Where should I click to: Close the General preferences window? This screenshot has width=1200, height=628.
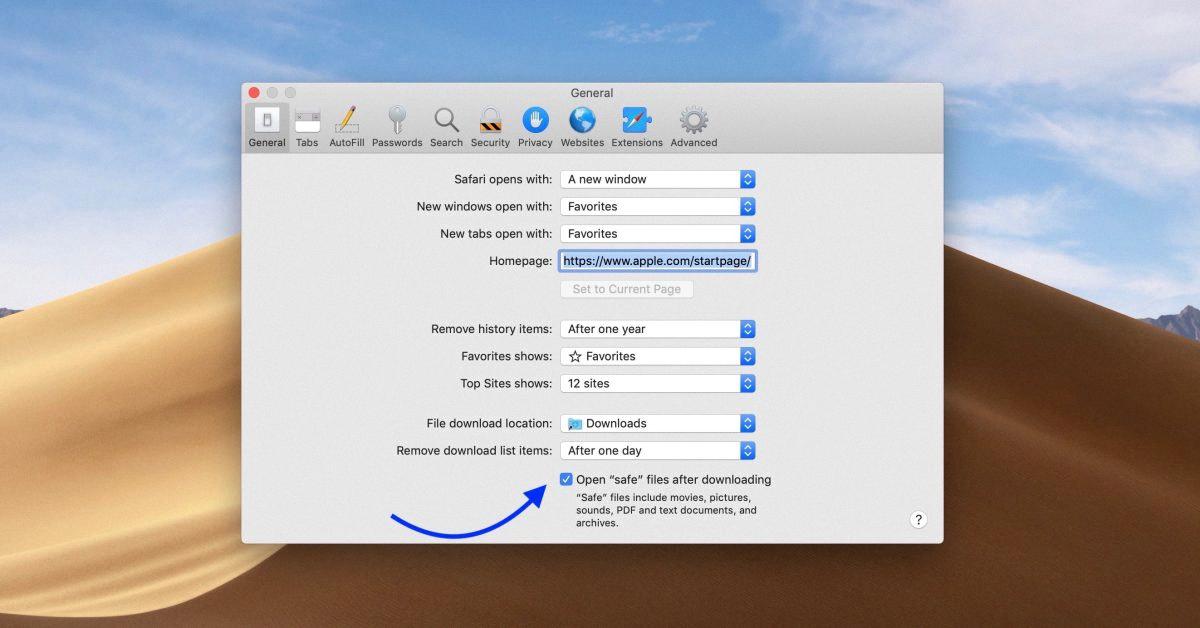click(x=254, y=93)
